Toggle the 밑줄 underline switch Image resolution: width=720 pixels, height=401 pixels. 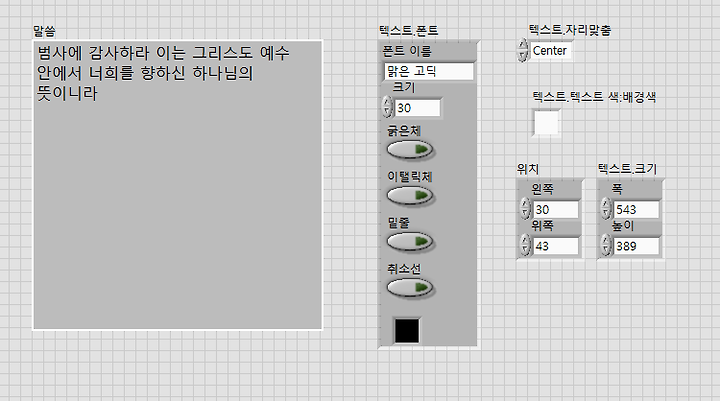(x=410, y=242)
